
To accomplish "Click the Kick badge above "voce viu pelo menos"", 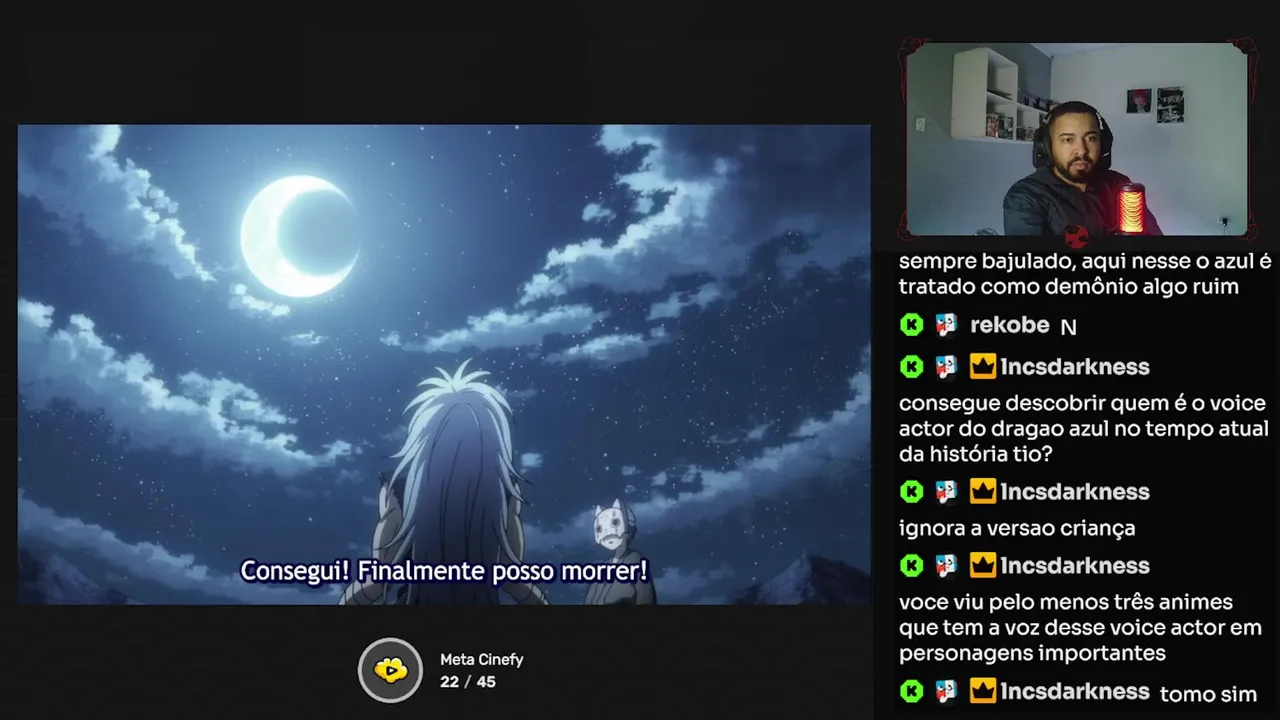I will tap(911, 566).
